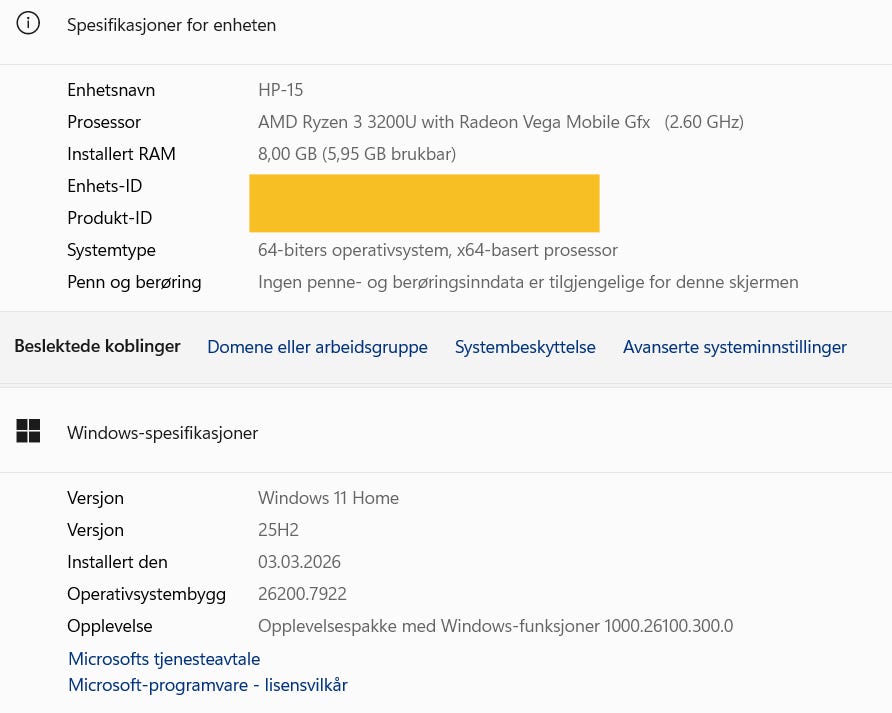892x713 pixels.
Task: Click the Beslektede koblinger label
Action: (97, 346)
